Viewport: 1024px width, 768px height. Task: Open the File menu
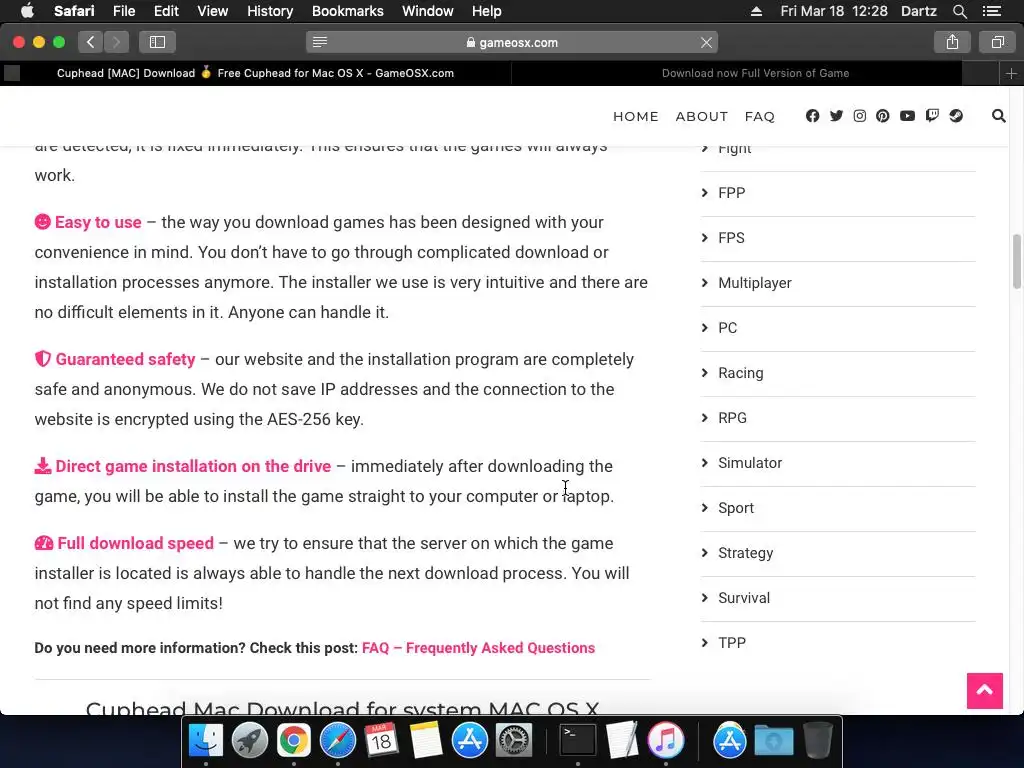point(123,11)
